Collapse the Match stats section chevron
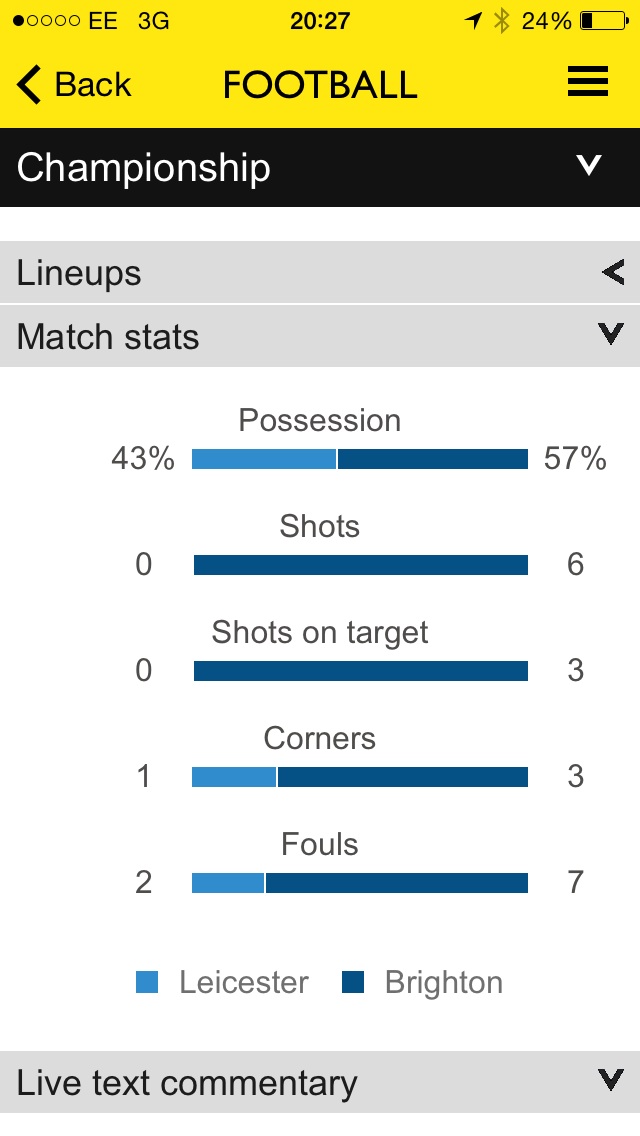The height and width of the screenshot is (1136, 640). [611, 334]
